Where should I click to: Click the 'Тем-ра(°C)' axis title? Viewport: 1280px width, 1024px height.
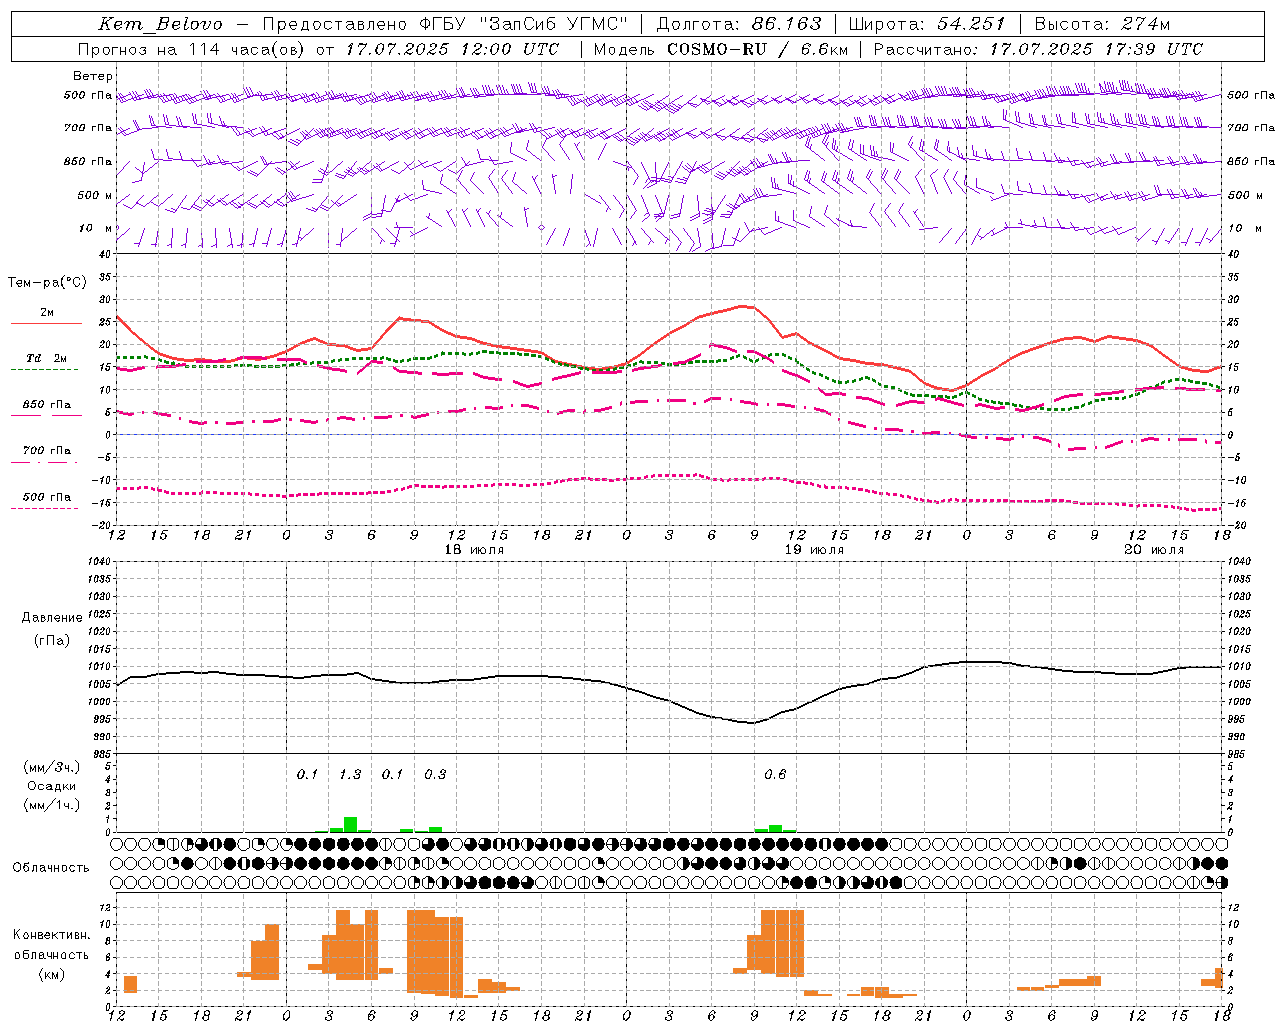[x=47, y=283]
